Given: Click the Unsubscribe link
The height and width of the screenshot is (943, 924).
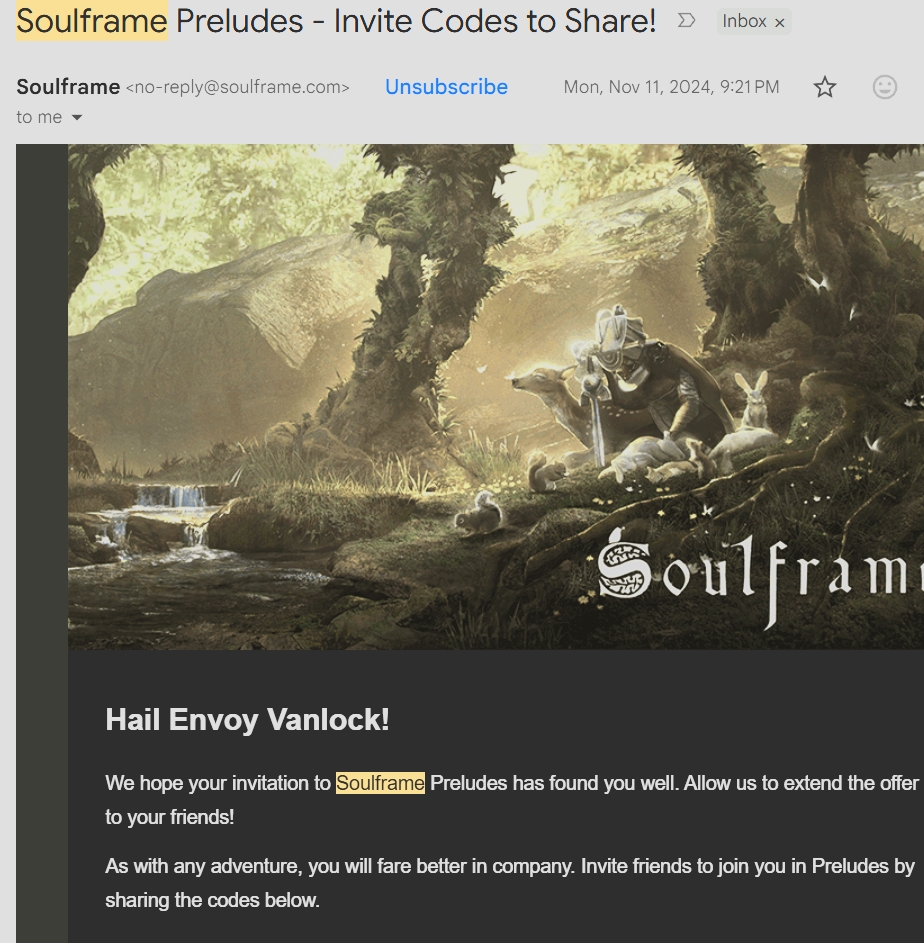Looking at the screenshot, I should pos(446,87).
